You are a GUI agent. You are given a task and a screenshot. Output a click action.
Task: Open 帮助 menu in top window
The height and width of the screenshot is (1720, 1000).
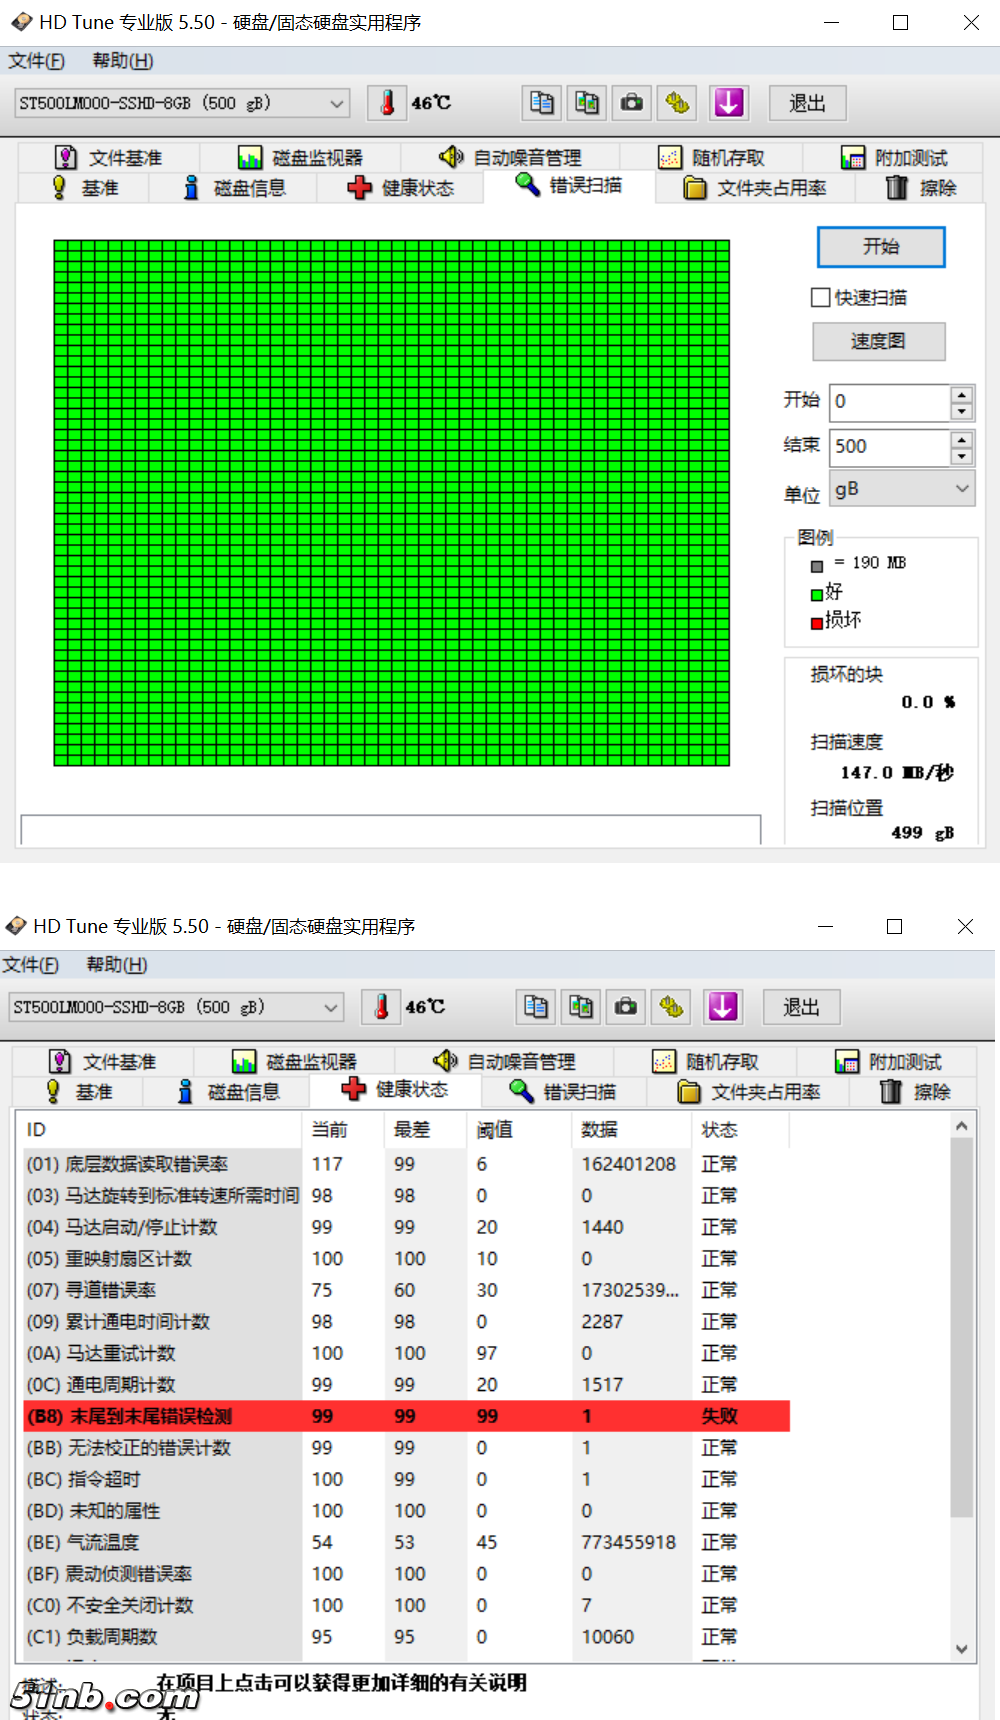(123, 61)
